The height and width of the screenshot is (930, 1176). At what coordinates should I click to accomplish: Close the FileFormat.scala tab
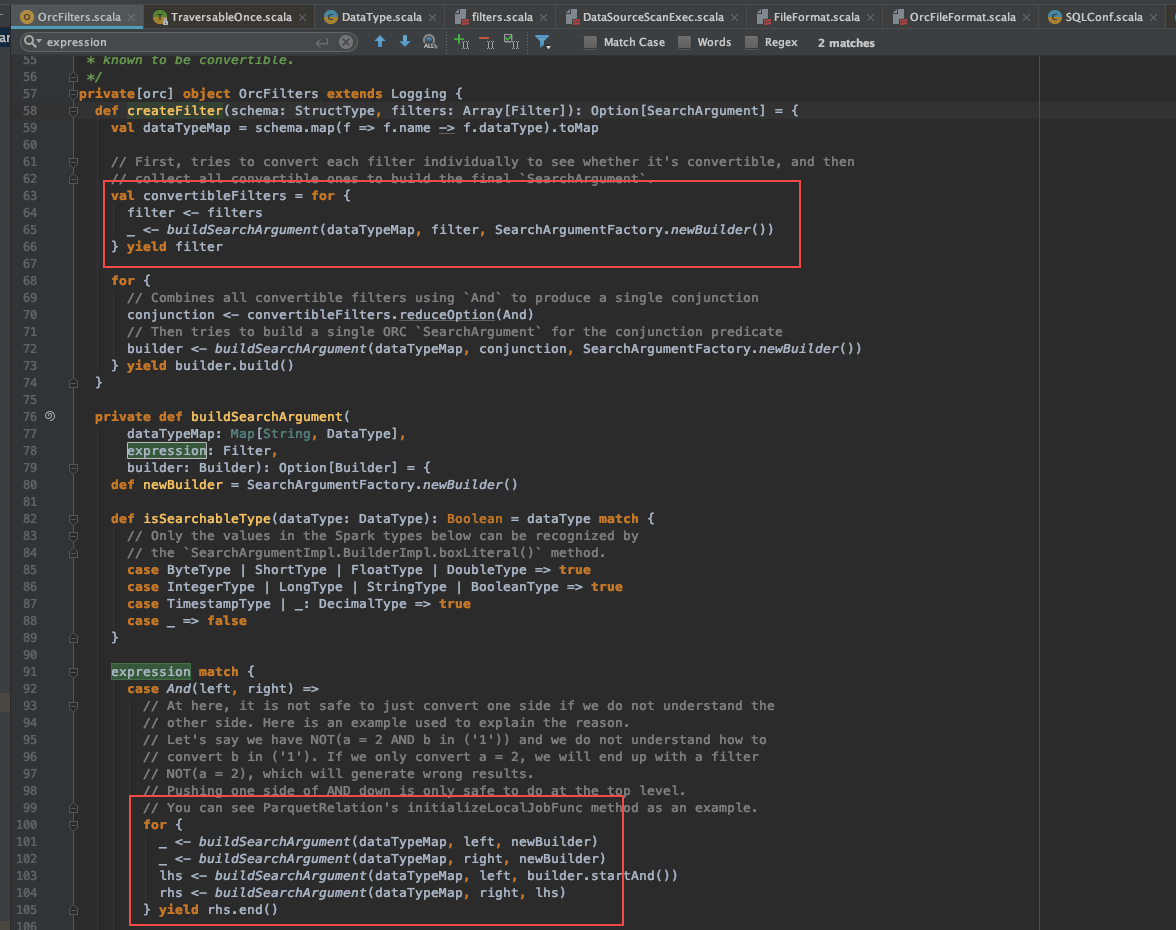[x=870, y=16]
